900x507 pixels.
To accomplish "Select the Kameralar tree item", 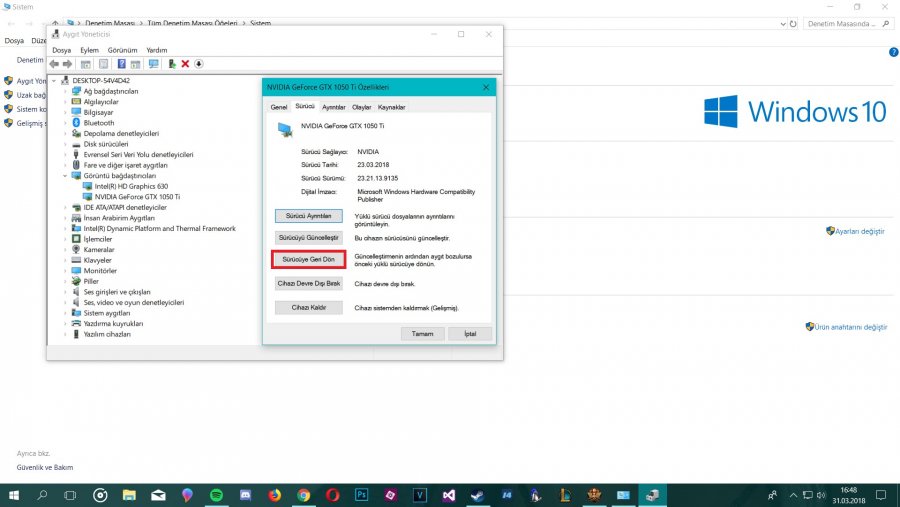I will [x=99, y=250].
